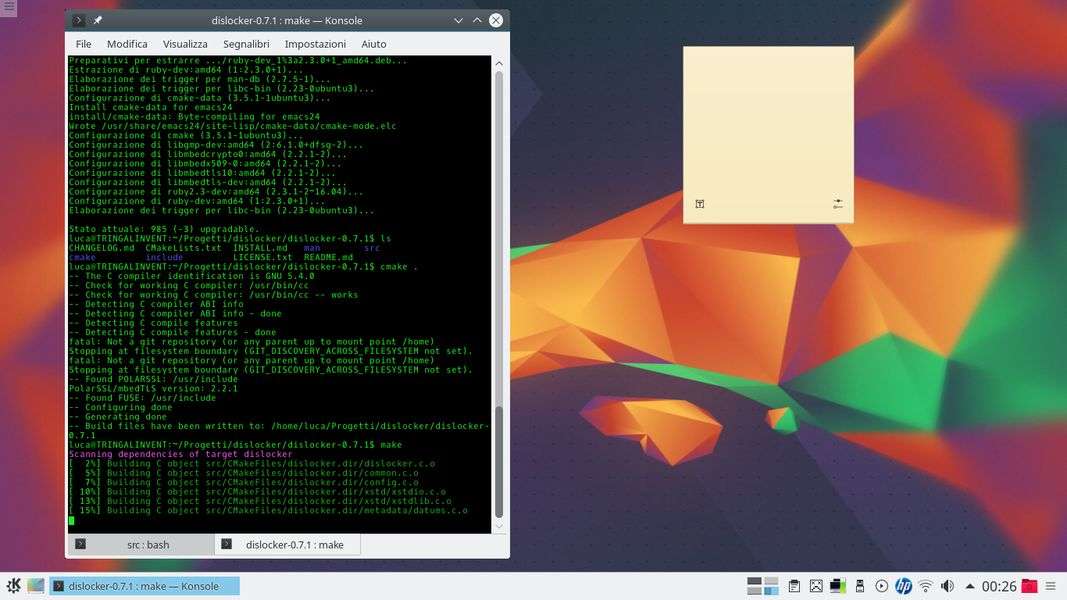Viewport: 1067px width, 600px height.
Task: Open the panel hamburger settings menu
Action: pos(1053,586)
